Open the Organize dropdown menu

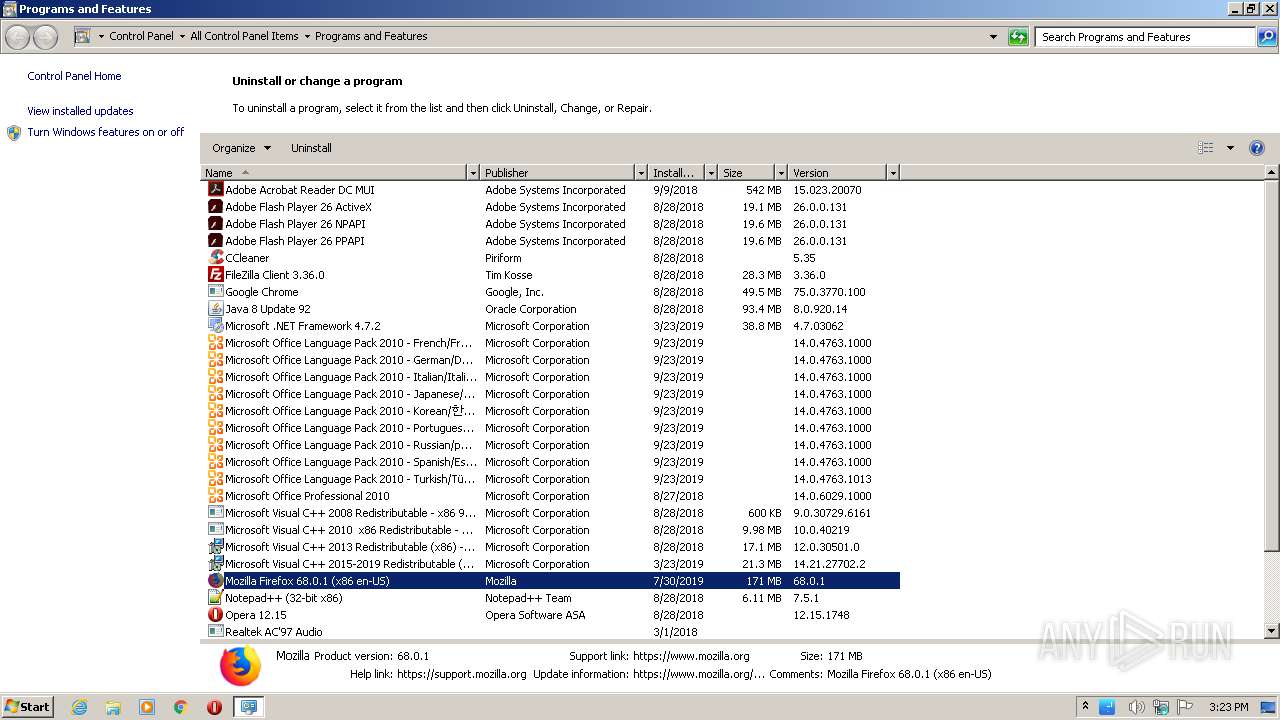tap(241, 148)
